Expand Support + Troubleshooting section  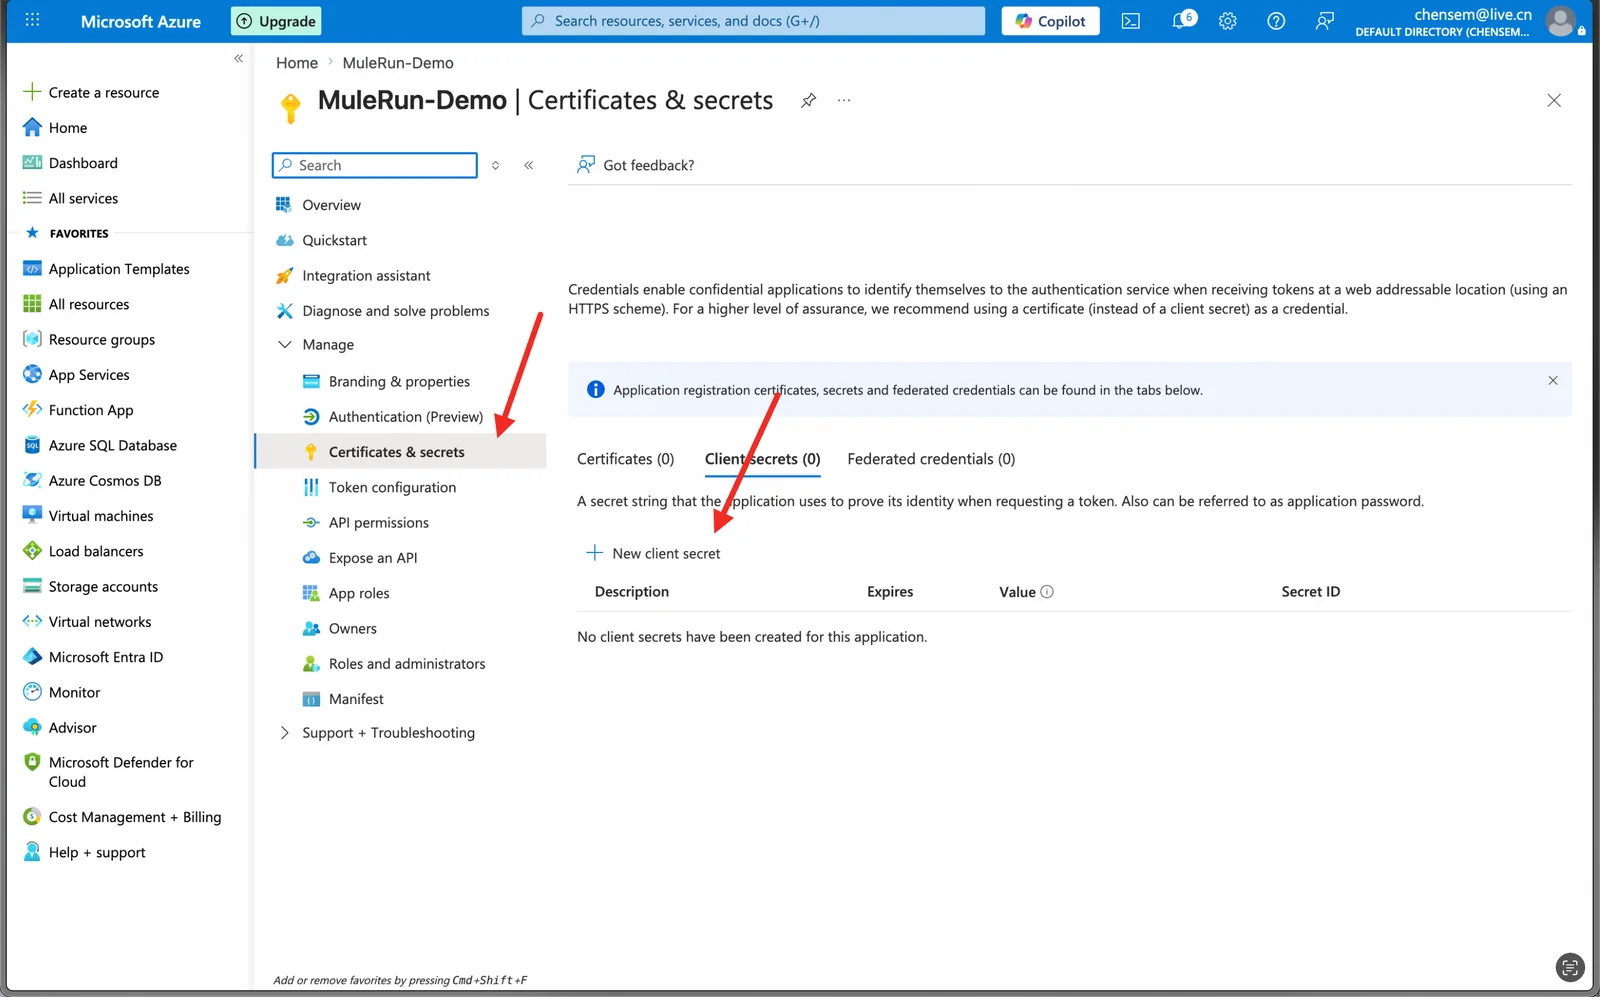pos(285,733)
